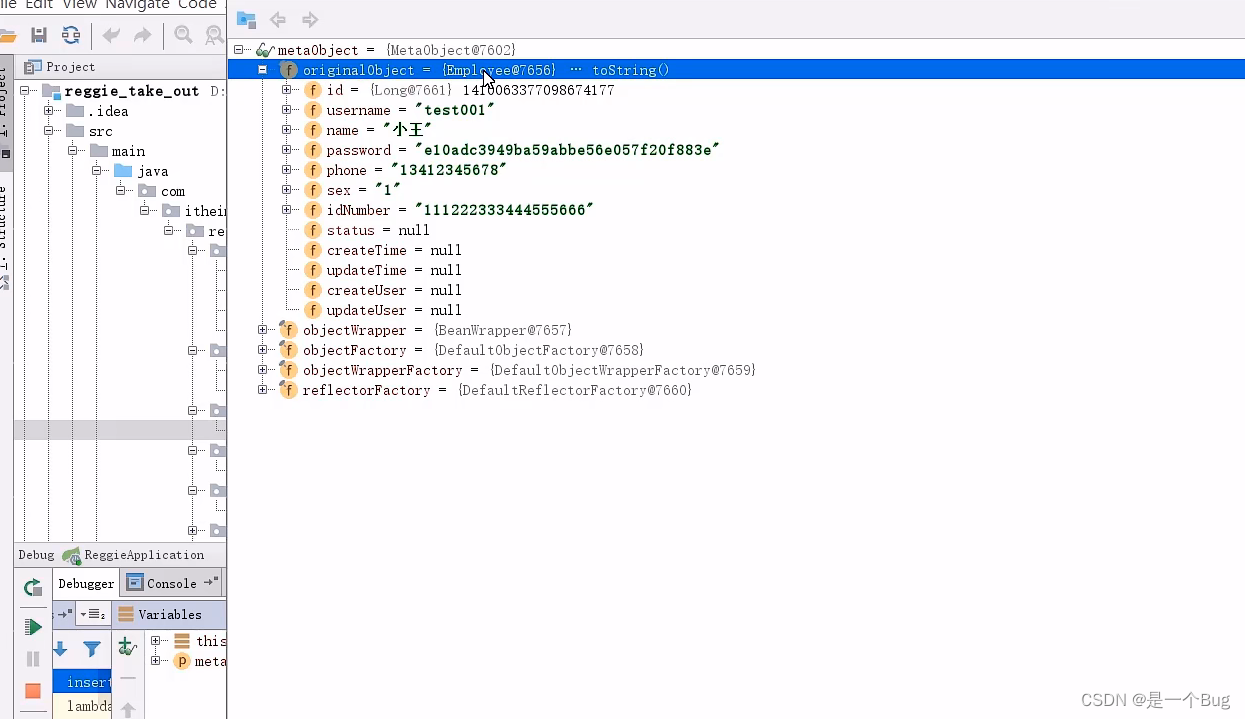Click the Console tab window icon
Viewport: 1245px width, 719px height.
click(135, 583)
